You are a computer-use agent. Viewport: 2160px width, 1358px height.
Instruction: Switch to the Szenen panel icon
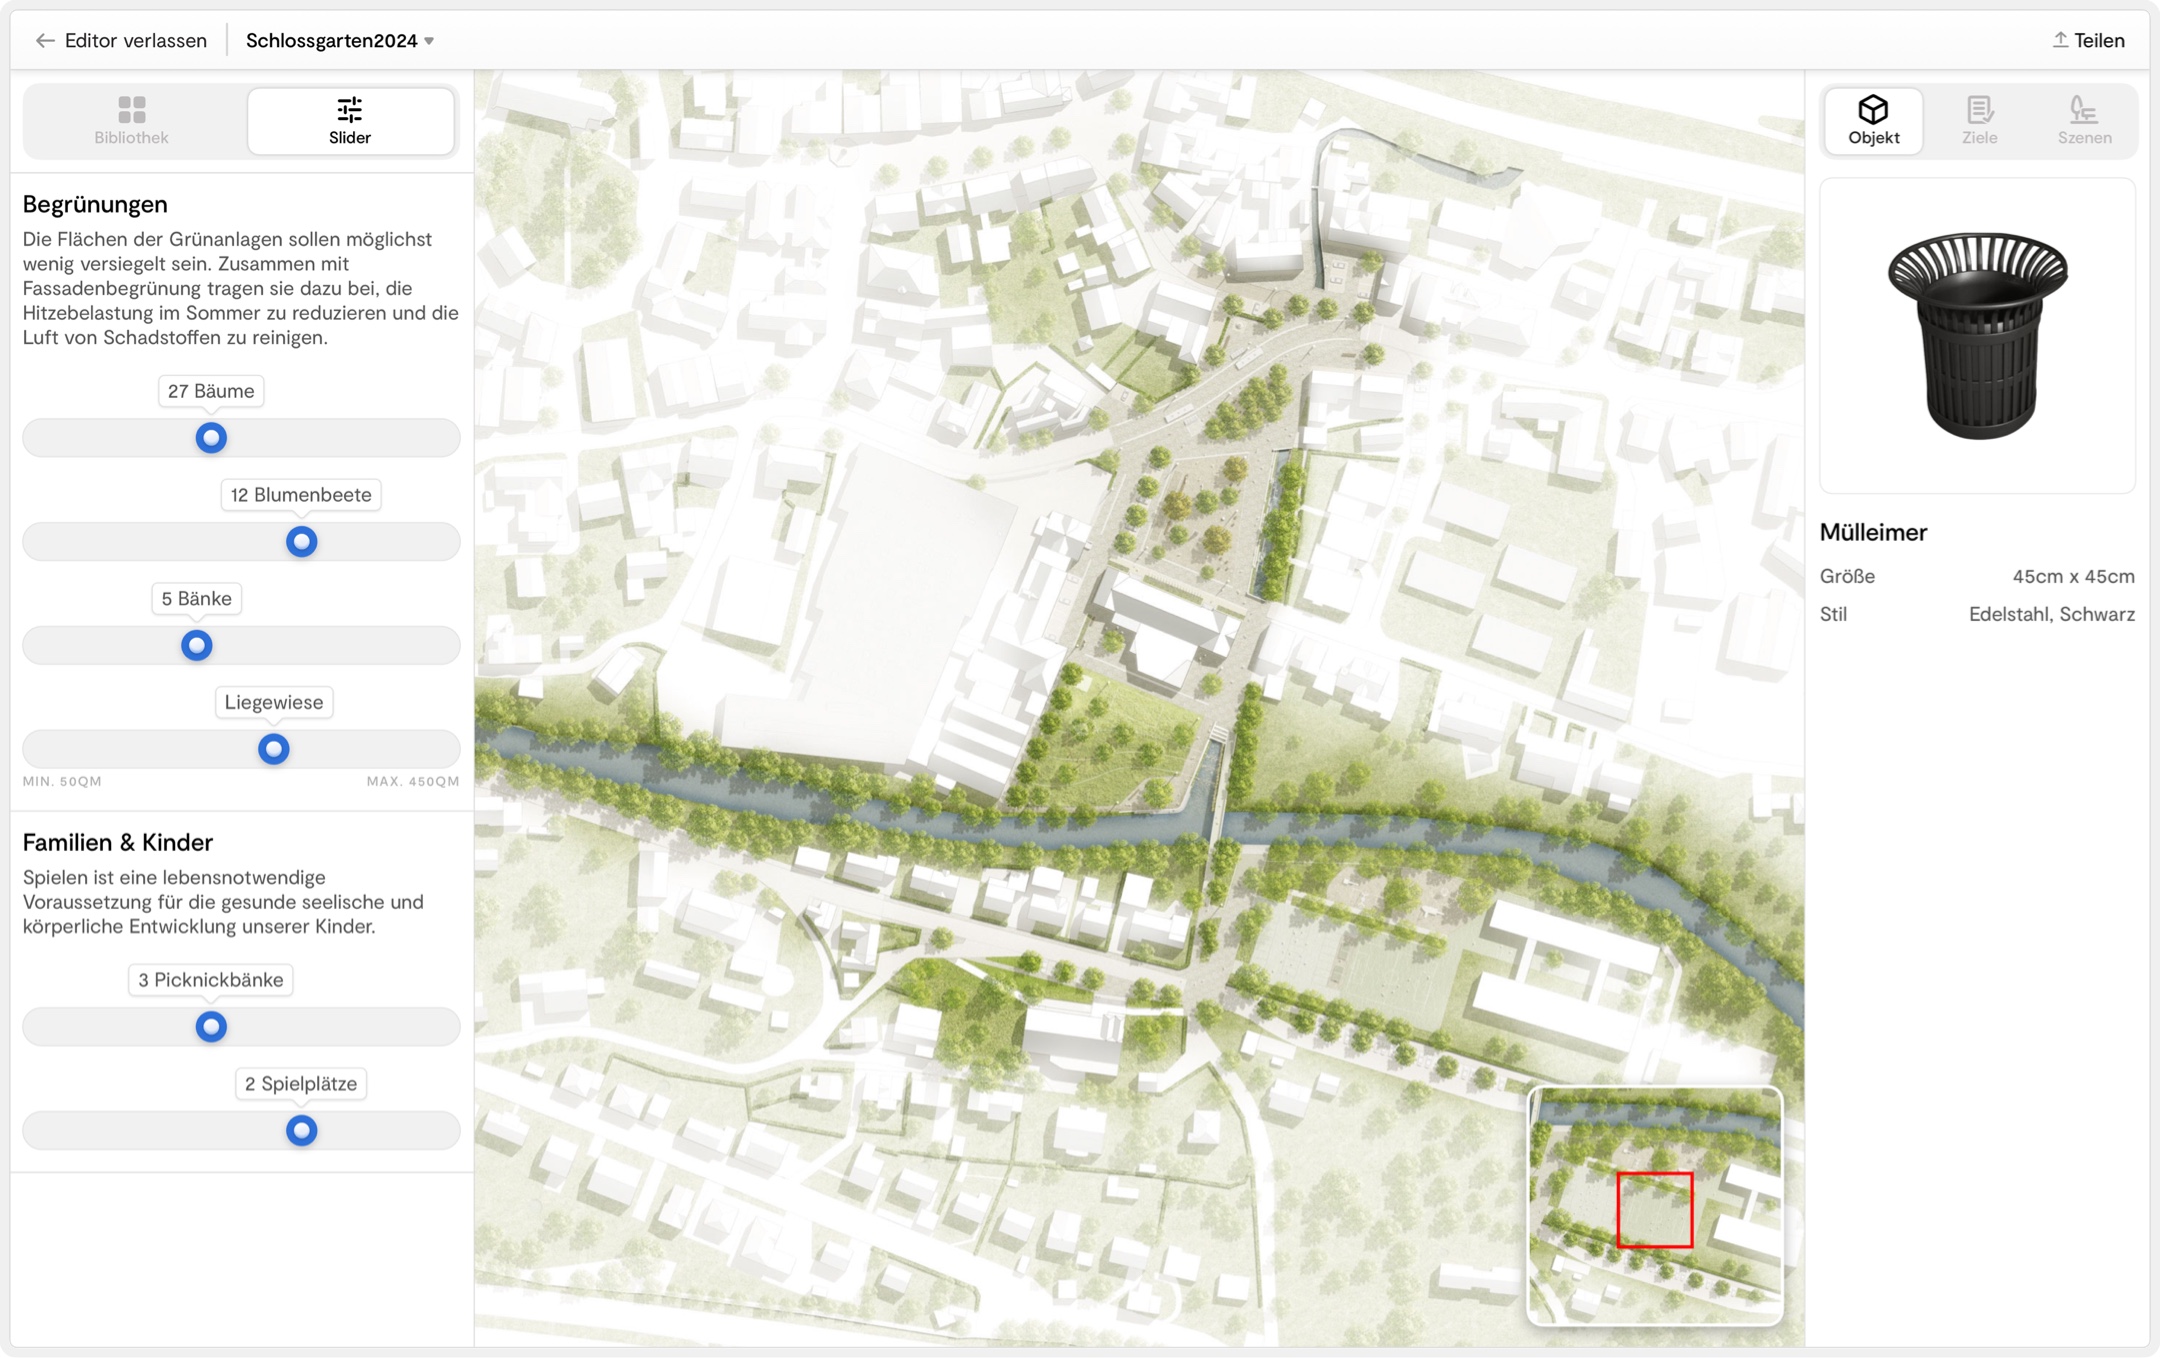(2083, 110)
